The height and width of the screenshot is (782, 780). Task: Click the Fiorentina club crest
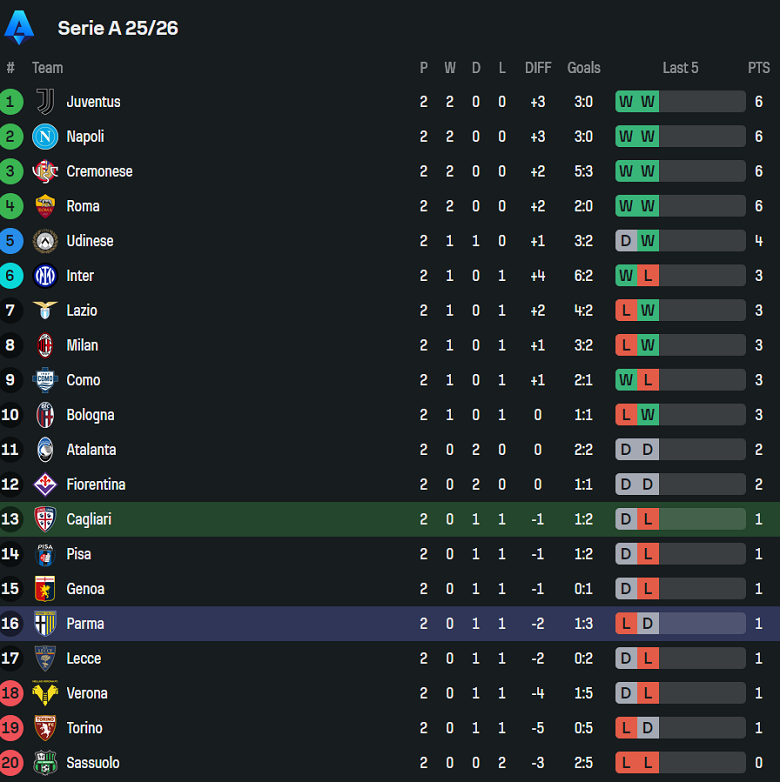(45, 485)
